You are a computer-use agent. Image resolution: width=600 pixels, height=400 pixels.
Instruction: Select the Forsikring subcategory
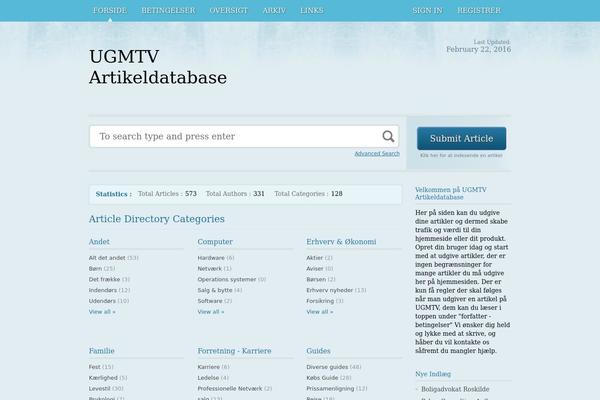[320, 301]
